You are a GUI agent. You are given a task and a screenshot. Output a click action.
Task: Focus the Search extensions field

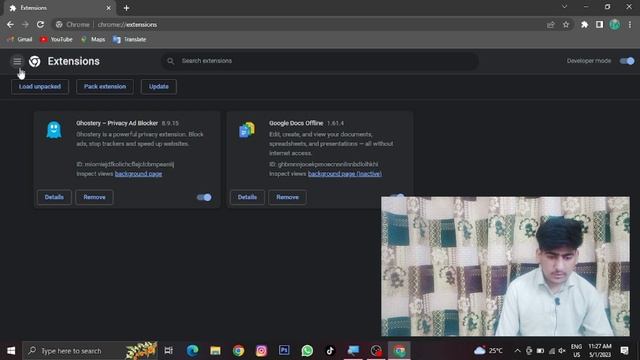[x=320, y=61]
